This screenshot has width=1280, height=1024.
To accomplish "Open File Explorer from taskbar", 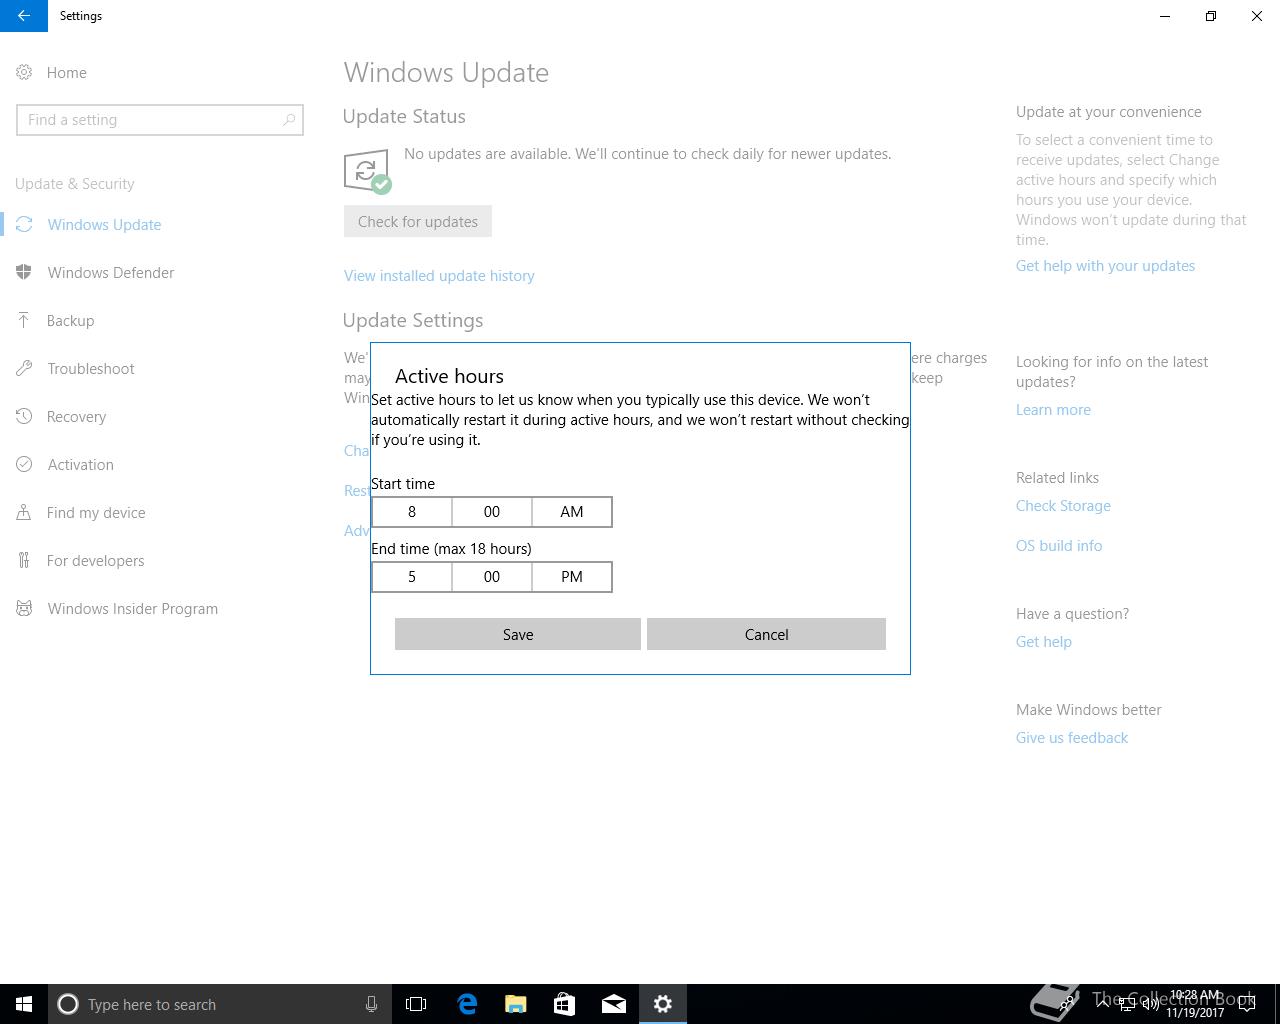I will click(516, 1004).
